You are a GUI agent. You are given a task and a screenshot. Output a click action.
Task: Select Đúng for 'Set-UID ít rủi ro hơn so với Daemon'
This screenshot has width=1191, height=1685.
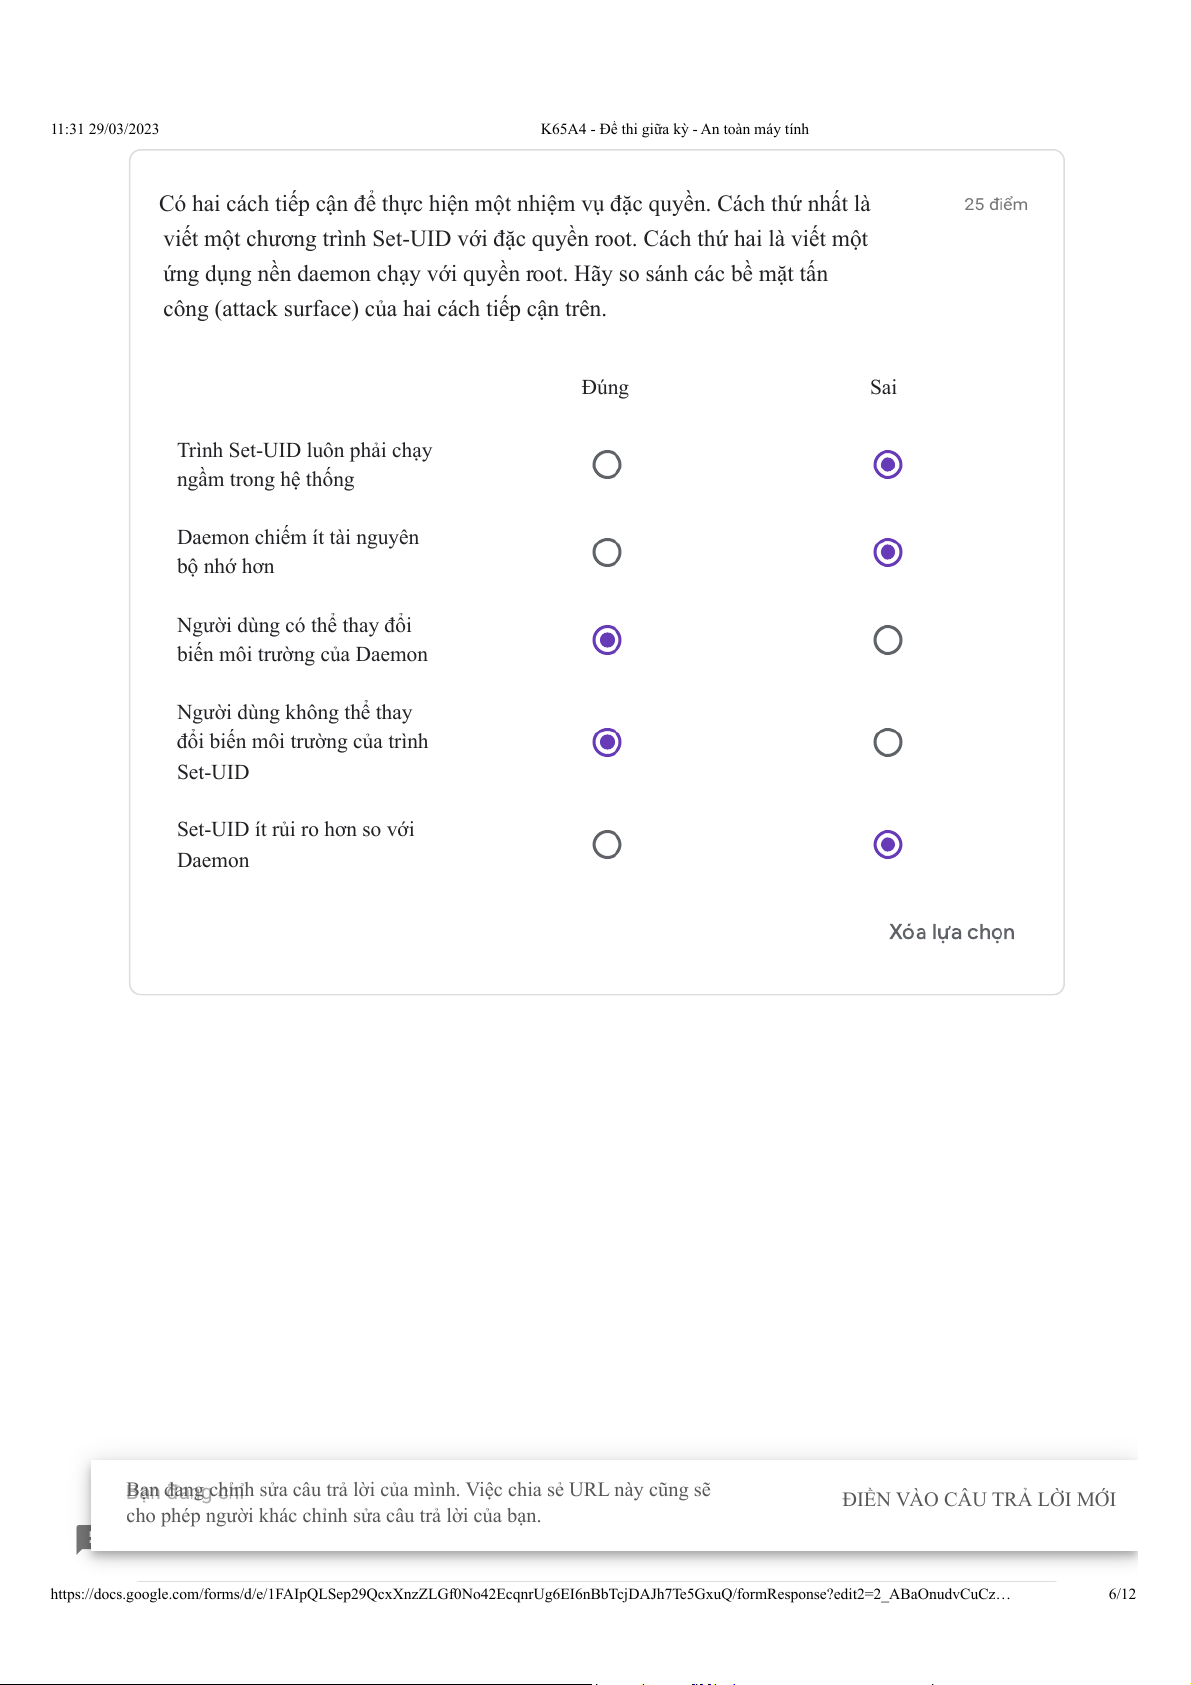pyautogui.click(x=607, y=845)
